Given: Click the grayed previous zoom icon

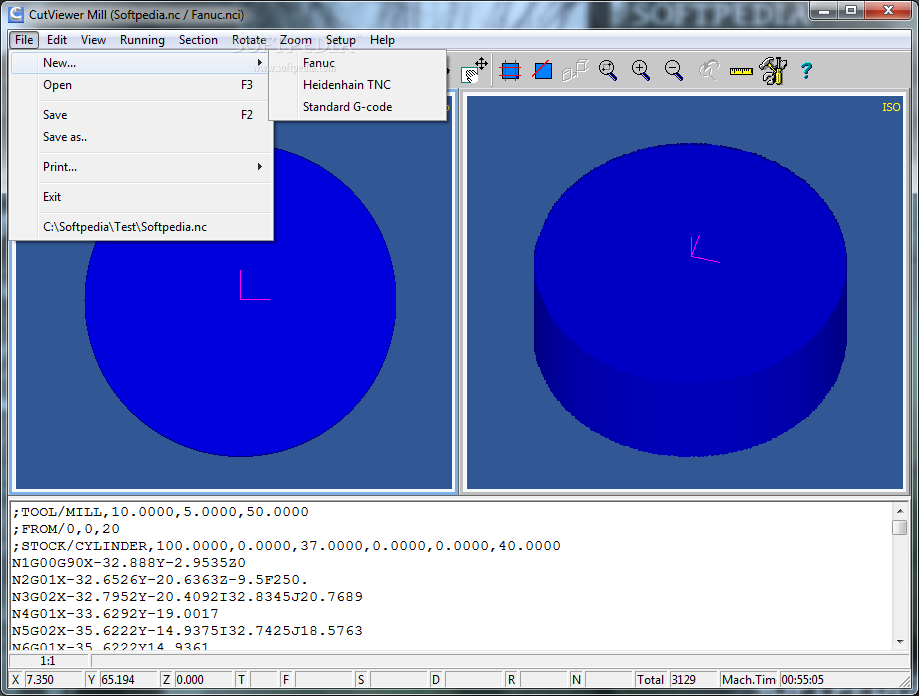Looking at the screenshot, I should (x=709, y=70).
